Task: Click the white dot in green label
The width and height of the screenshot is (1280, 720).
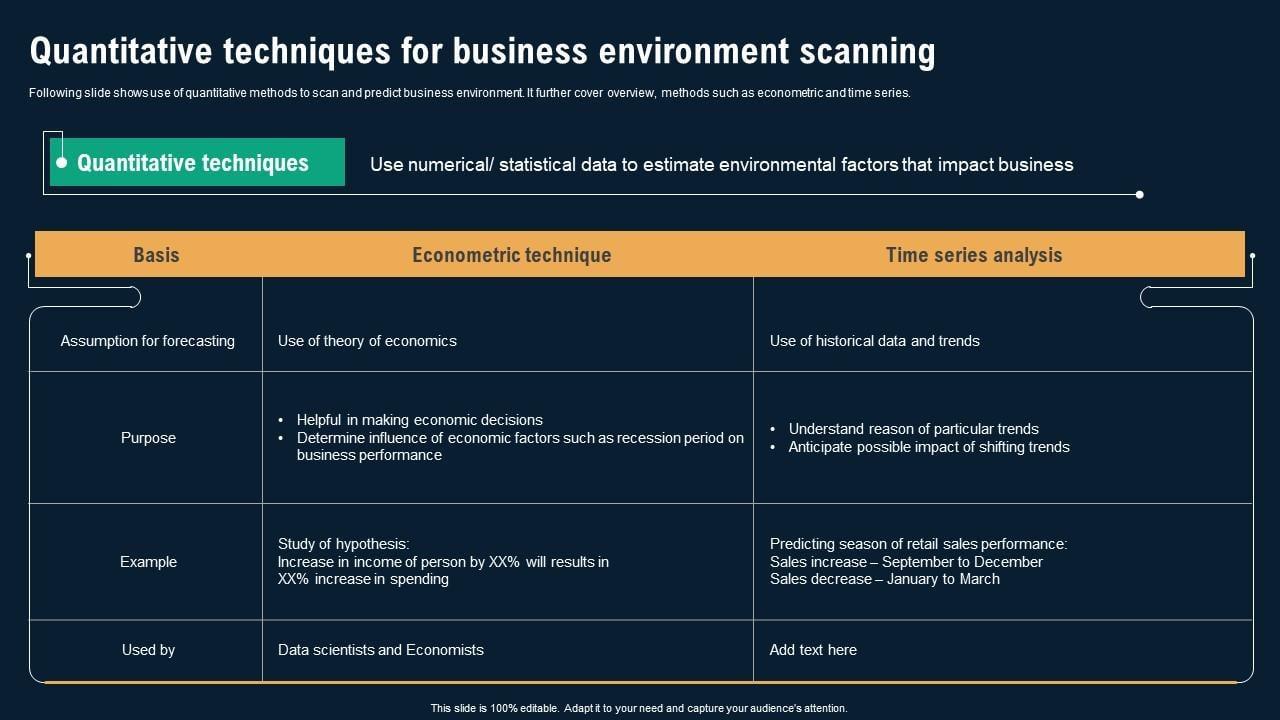Action: (x=62, y=162)
